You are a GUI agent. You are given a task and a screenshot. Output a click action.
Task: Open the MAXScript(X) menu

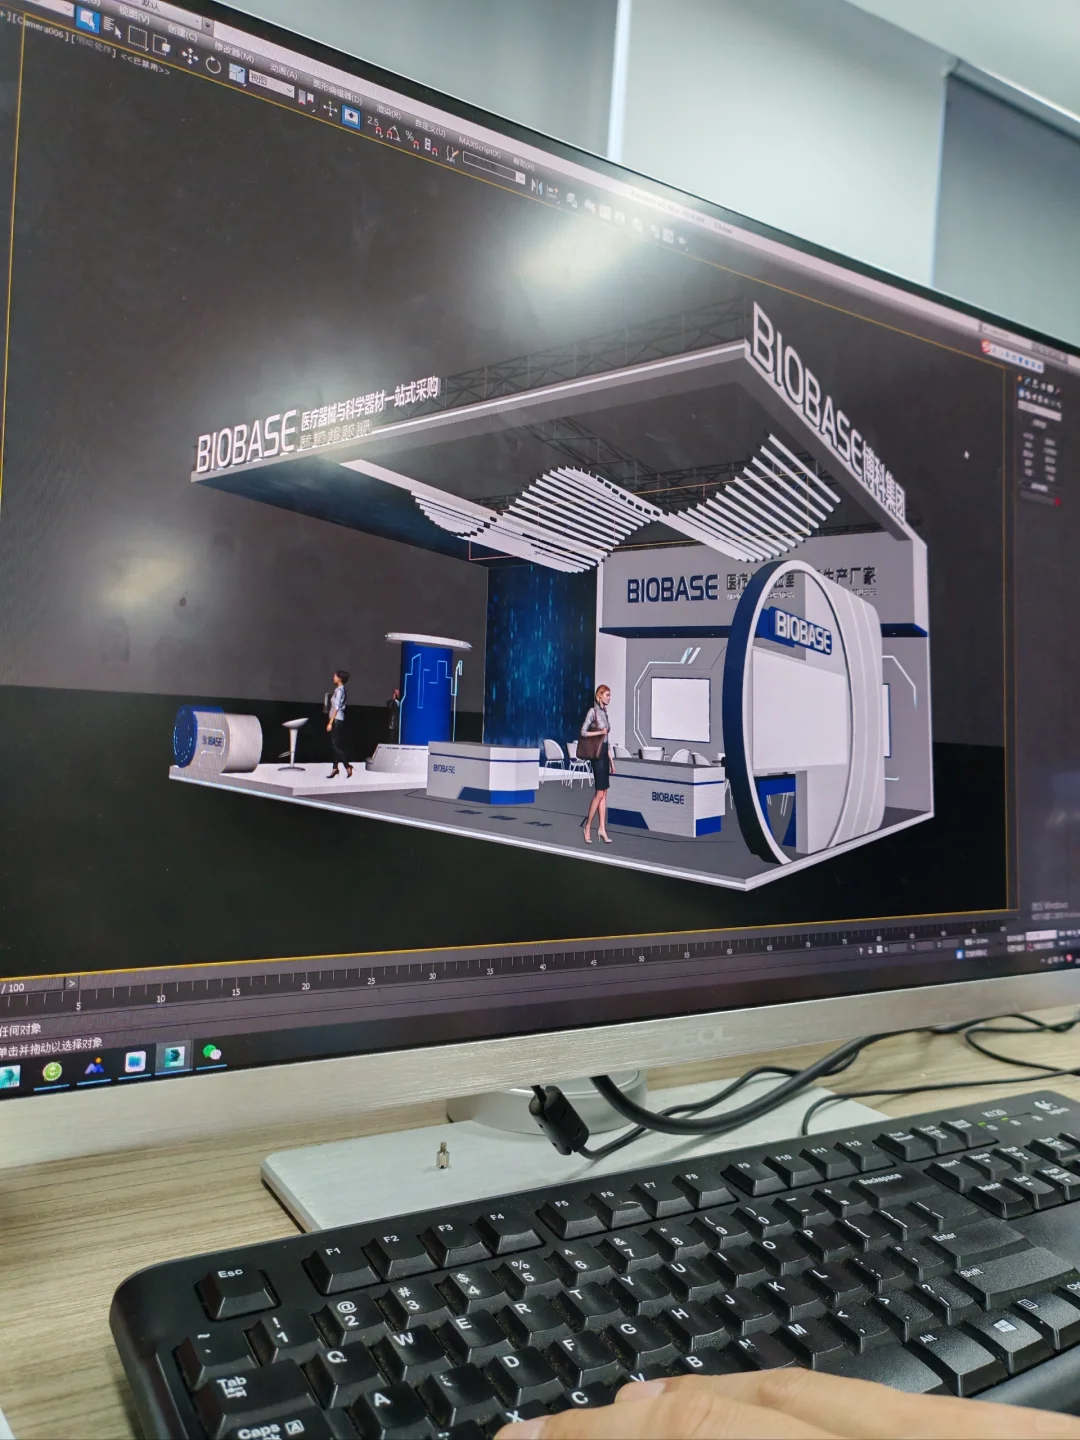coord(479,147)
